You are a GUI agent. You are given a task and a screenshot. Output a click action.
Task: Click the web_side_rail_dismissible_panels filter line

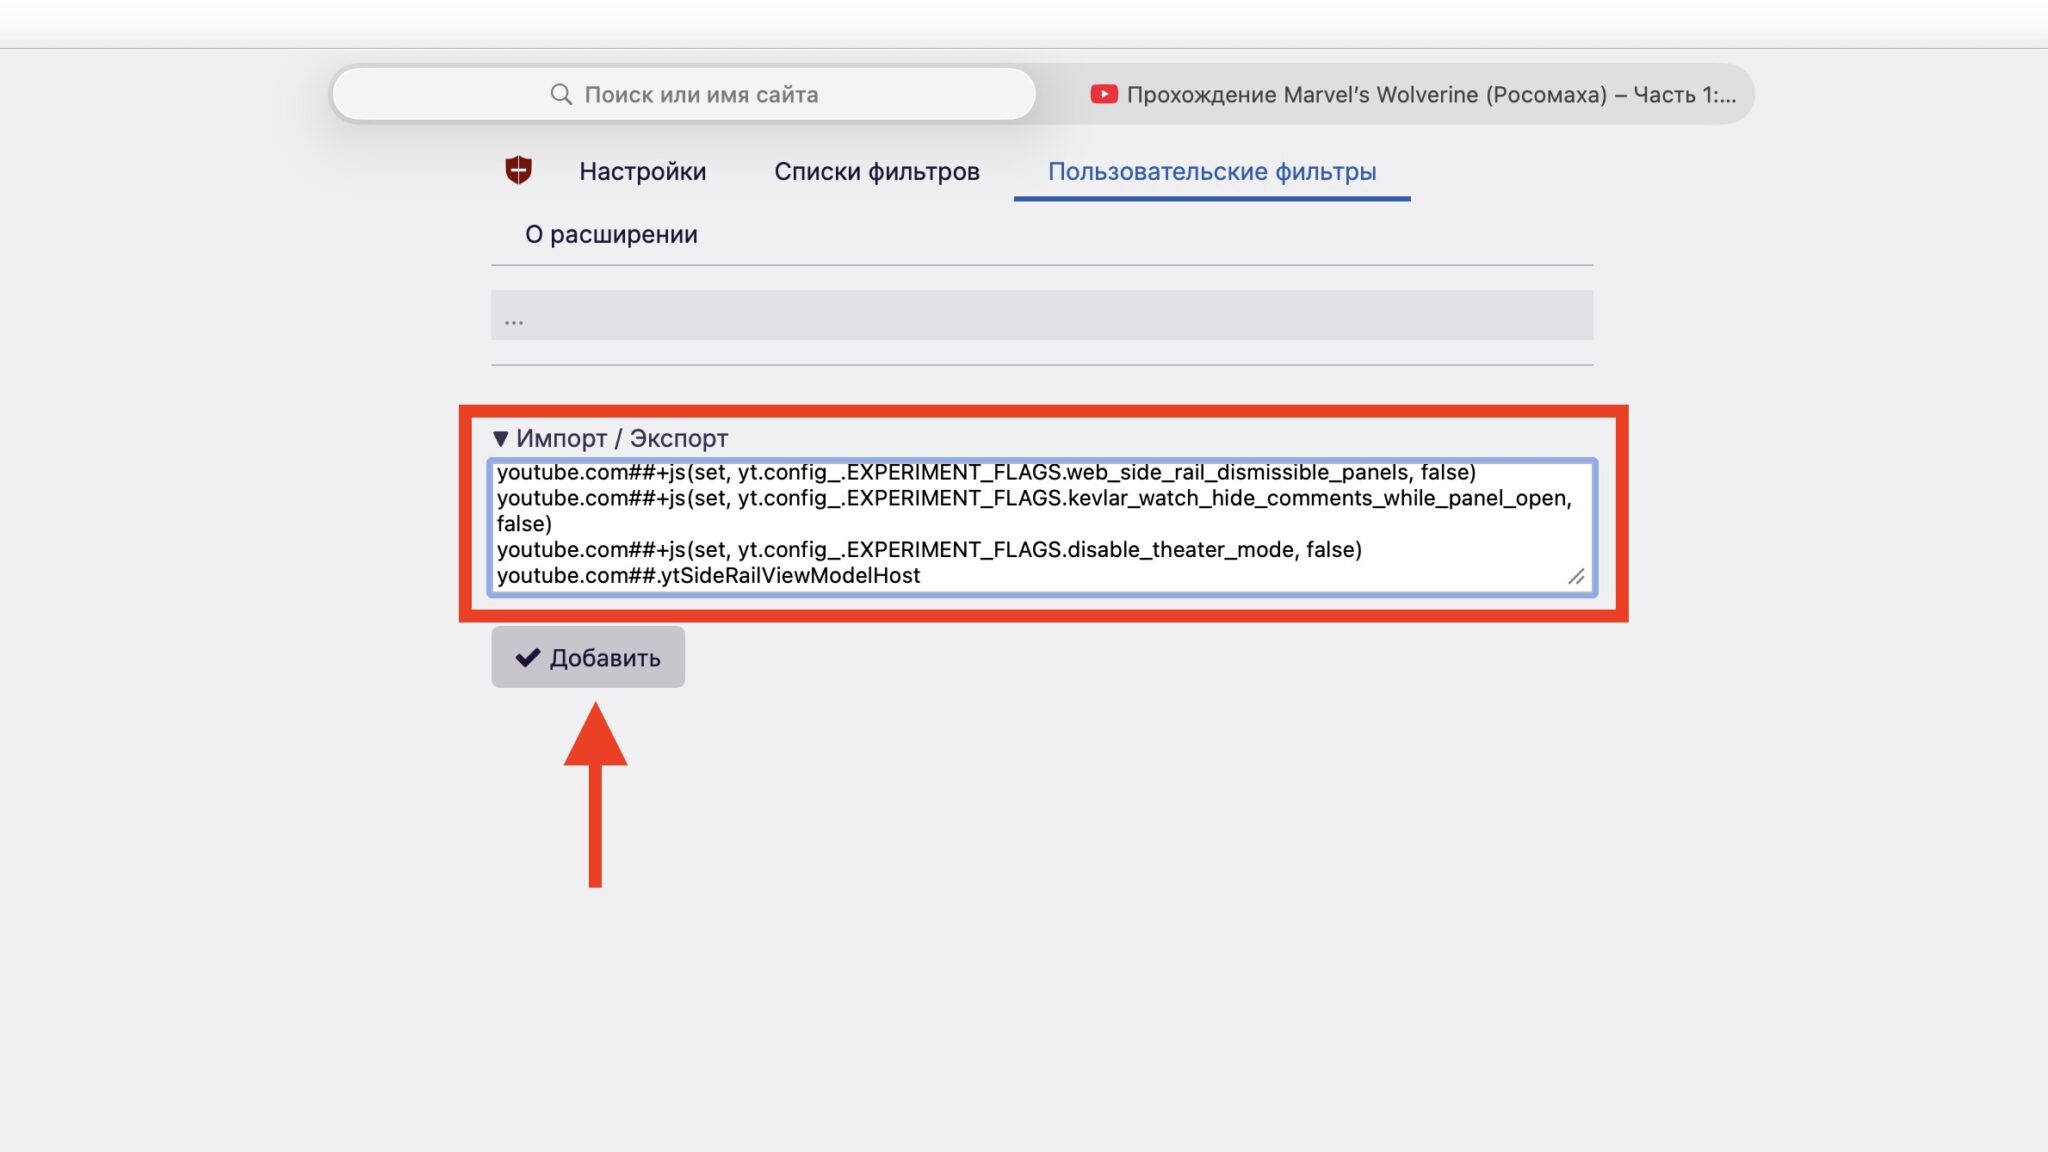986,472
